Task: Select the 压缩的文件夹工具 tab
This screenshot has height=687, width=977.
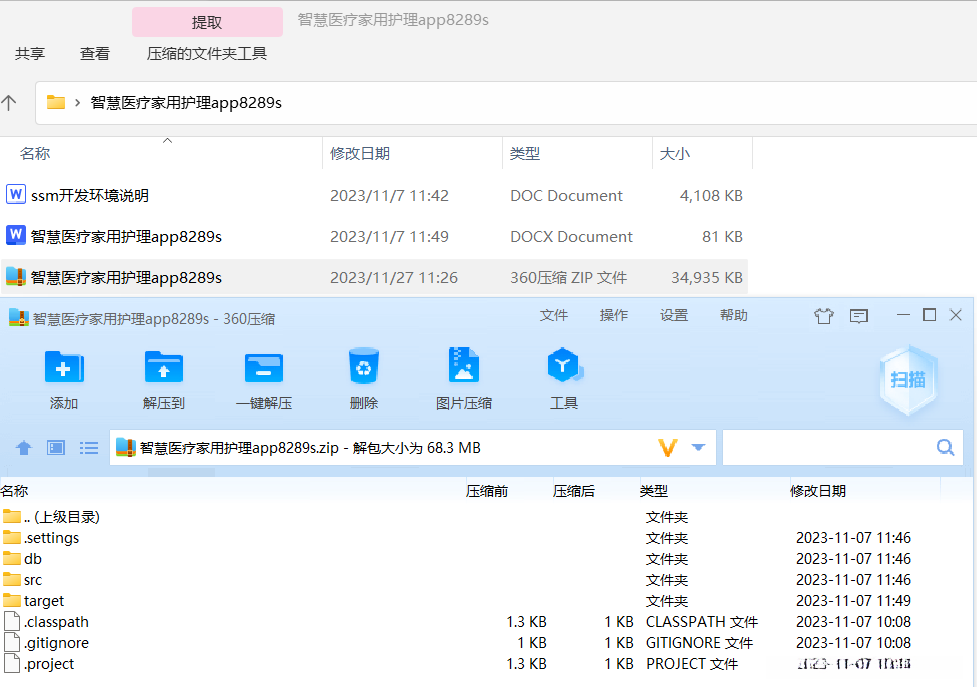Action: coord(207,54)
